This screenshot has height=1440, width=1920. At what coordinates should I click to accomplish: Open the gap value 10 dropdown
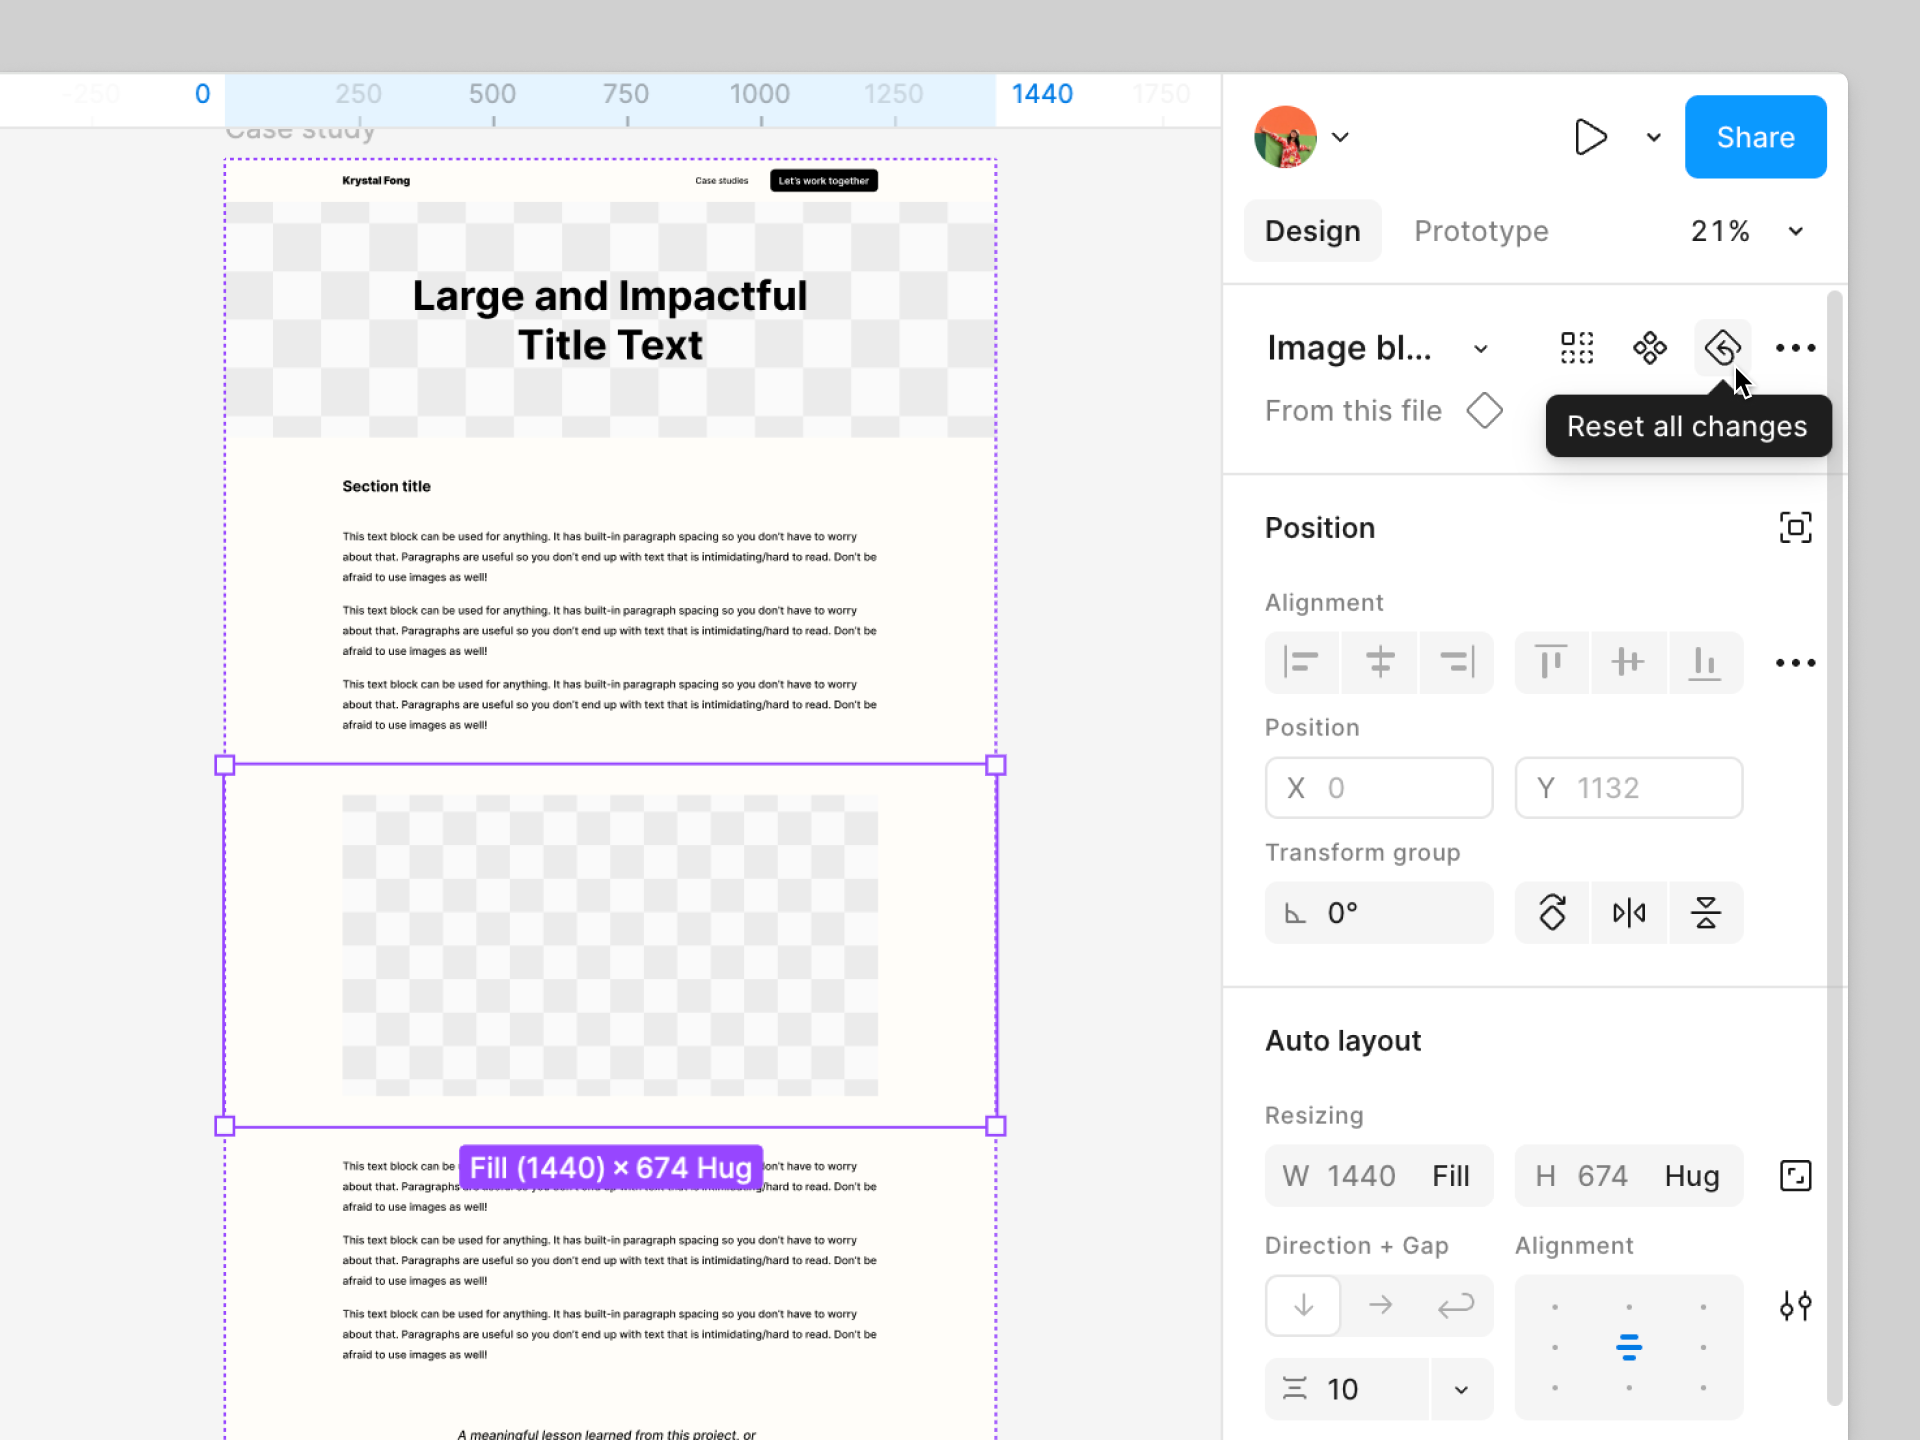point(1461,1390)
